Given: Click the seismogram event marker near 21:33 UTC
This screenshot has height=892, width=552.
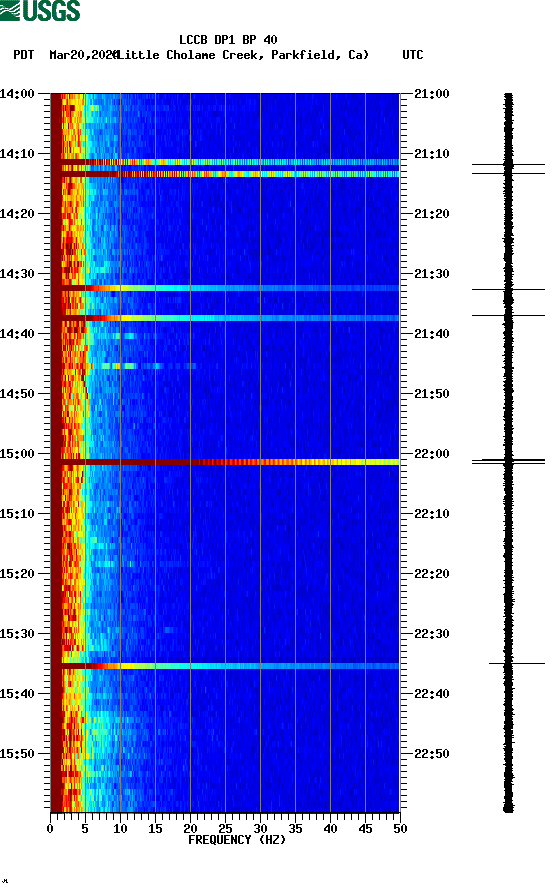Looking at the screenshot, I should pos(508,290).
